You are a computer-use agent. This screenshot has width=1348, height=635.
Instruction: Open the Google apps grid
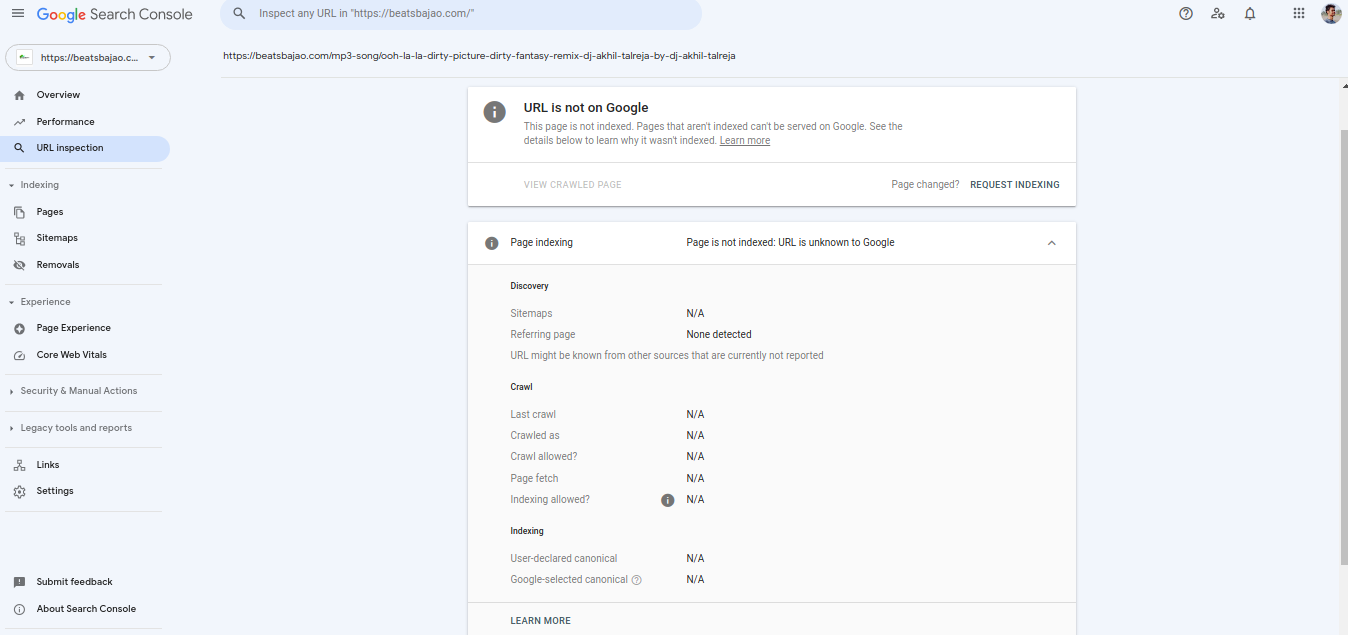point(1299,14)
